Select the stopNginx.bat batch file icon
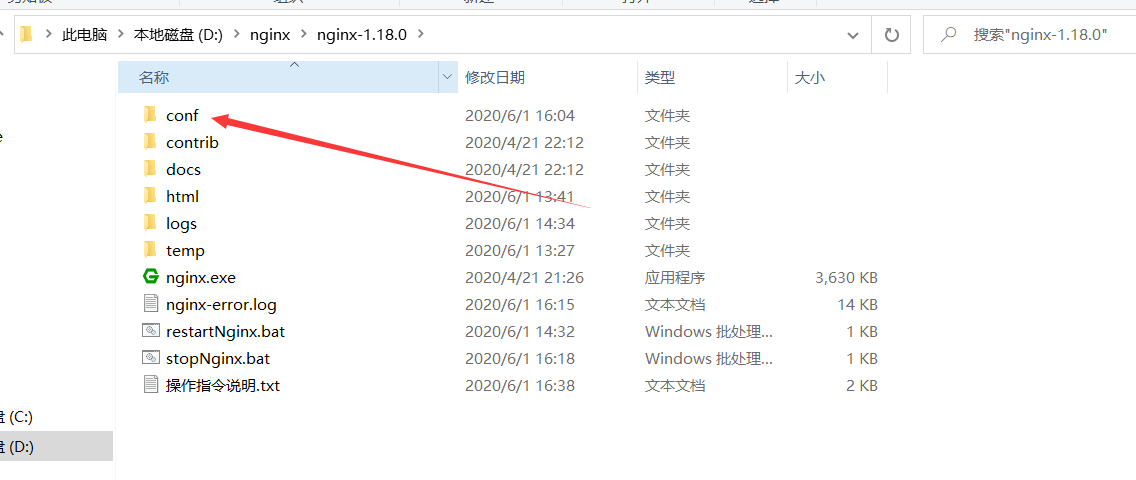Image resolution: width=1136 pixels, height=480 pixels. (x=150, y=358)
